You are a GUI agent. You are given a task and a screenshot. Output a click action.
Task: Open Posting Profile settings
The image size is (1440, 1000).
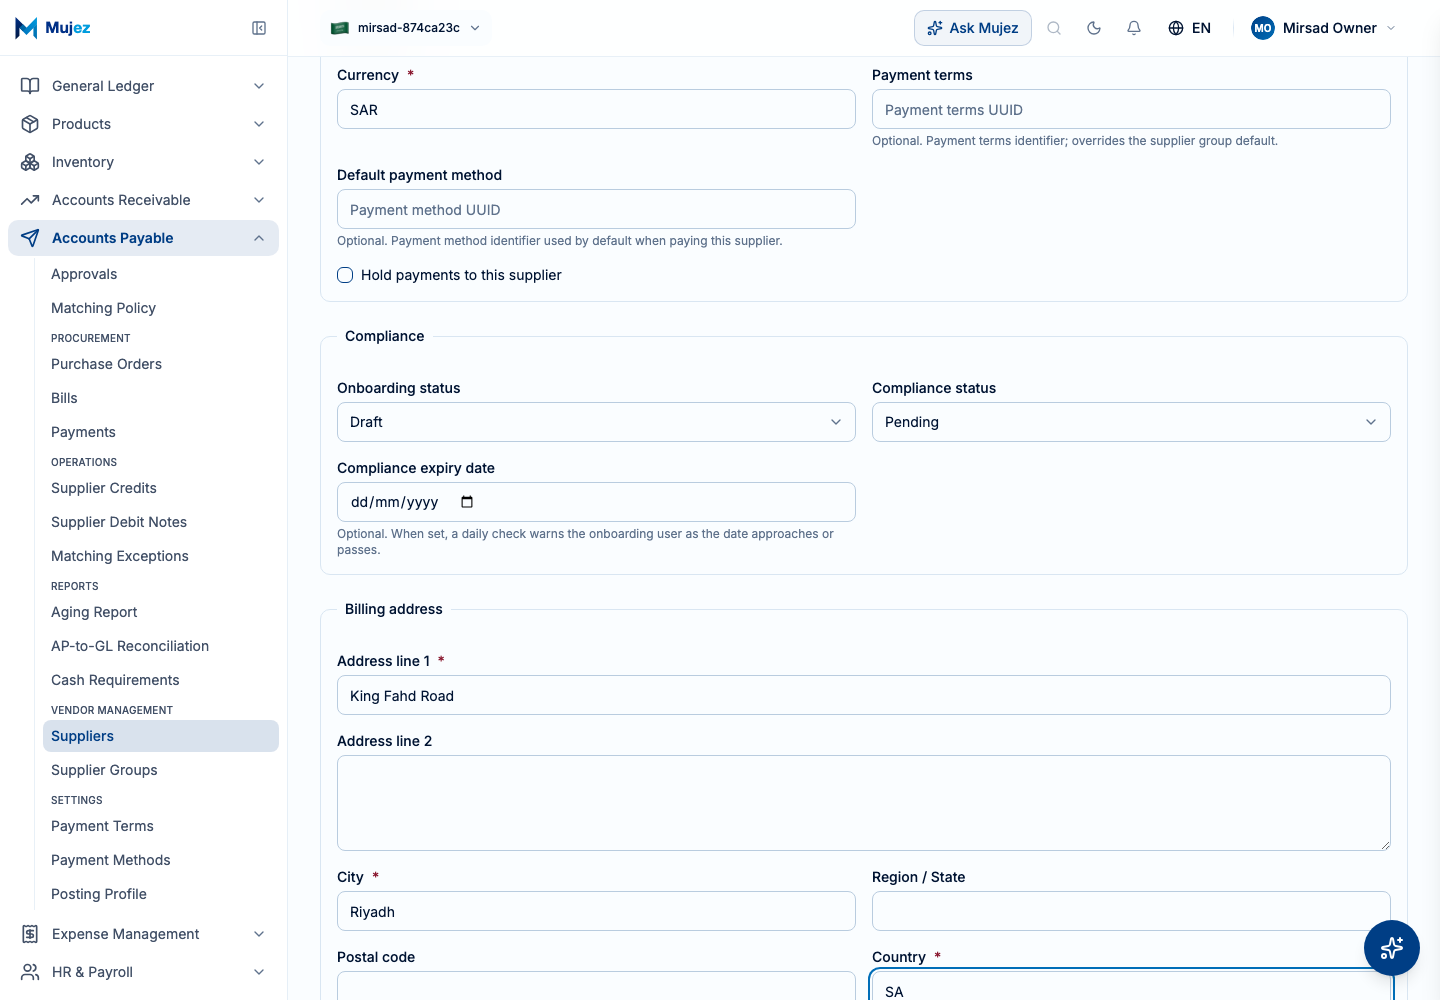(161, 894)
